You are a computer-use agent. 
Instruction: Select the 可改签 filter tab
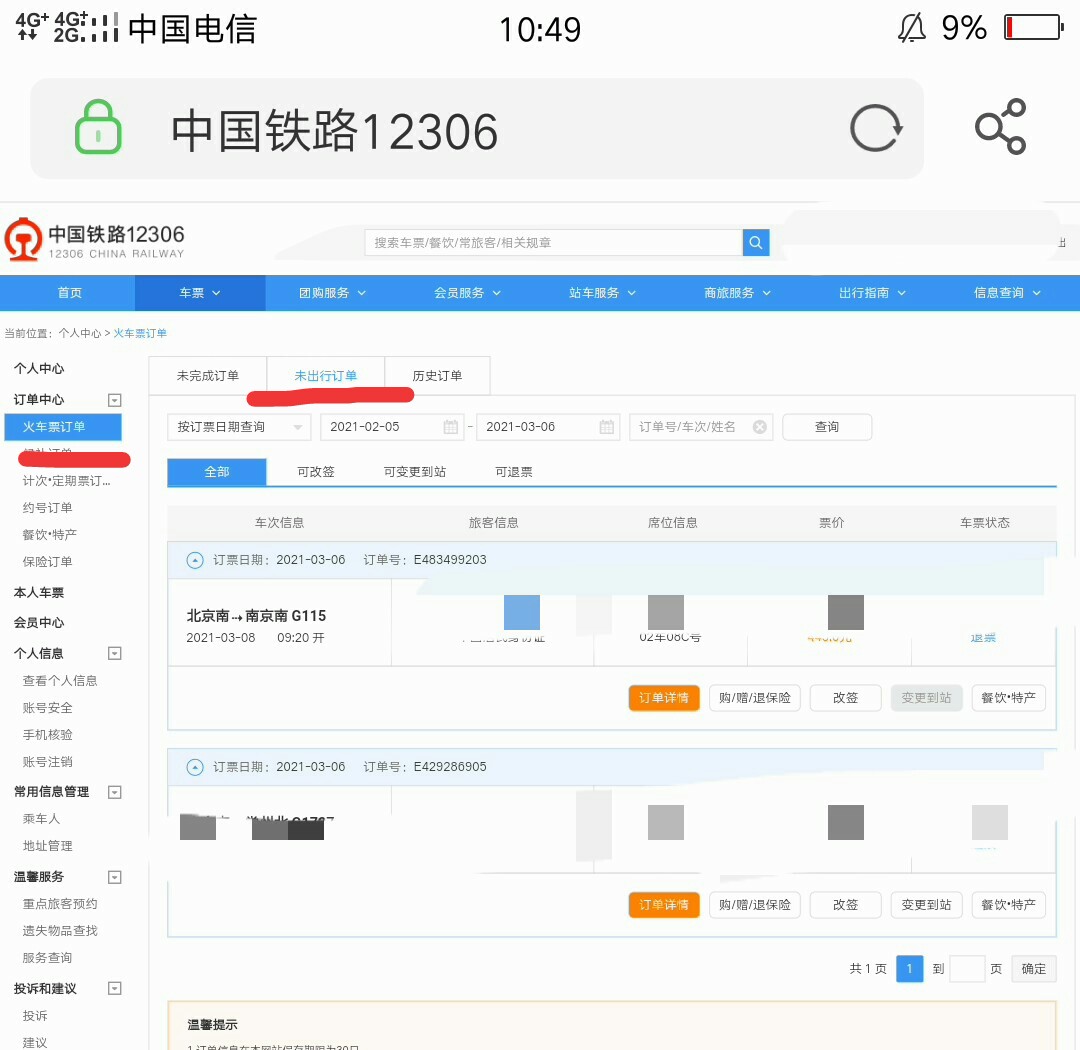click(x=315, y=472)
